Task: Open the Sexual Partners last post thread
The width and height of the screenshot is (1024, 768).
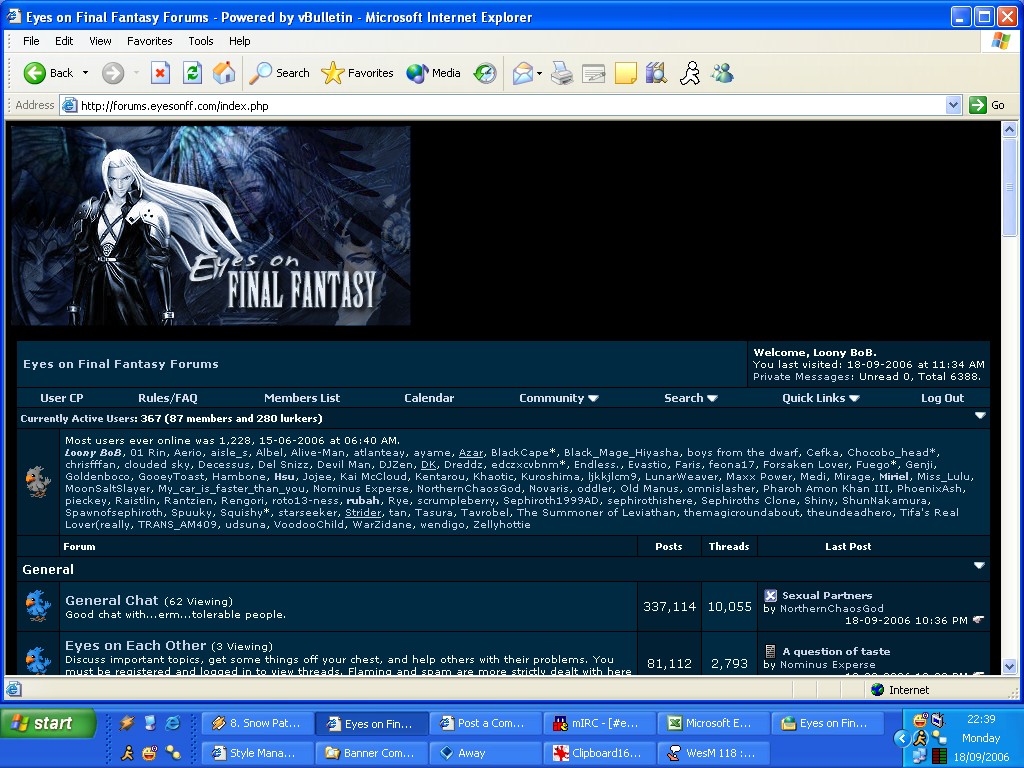Action: coord(827,595)
